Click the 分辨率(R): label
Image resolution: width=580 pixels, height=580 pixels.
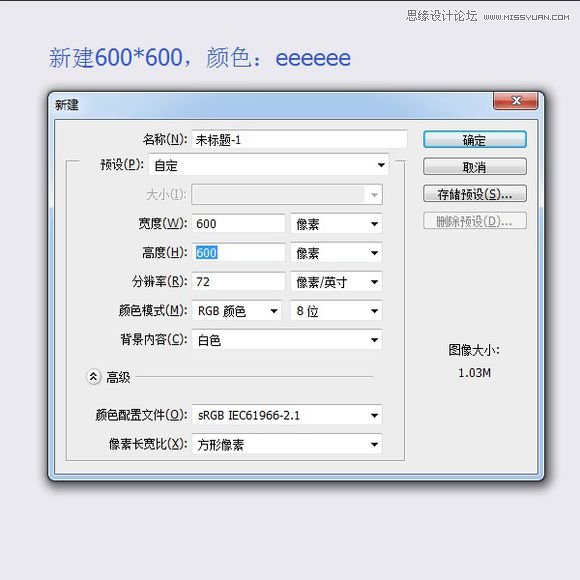(159, 282)
